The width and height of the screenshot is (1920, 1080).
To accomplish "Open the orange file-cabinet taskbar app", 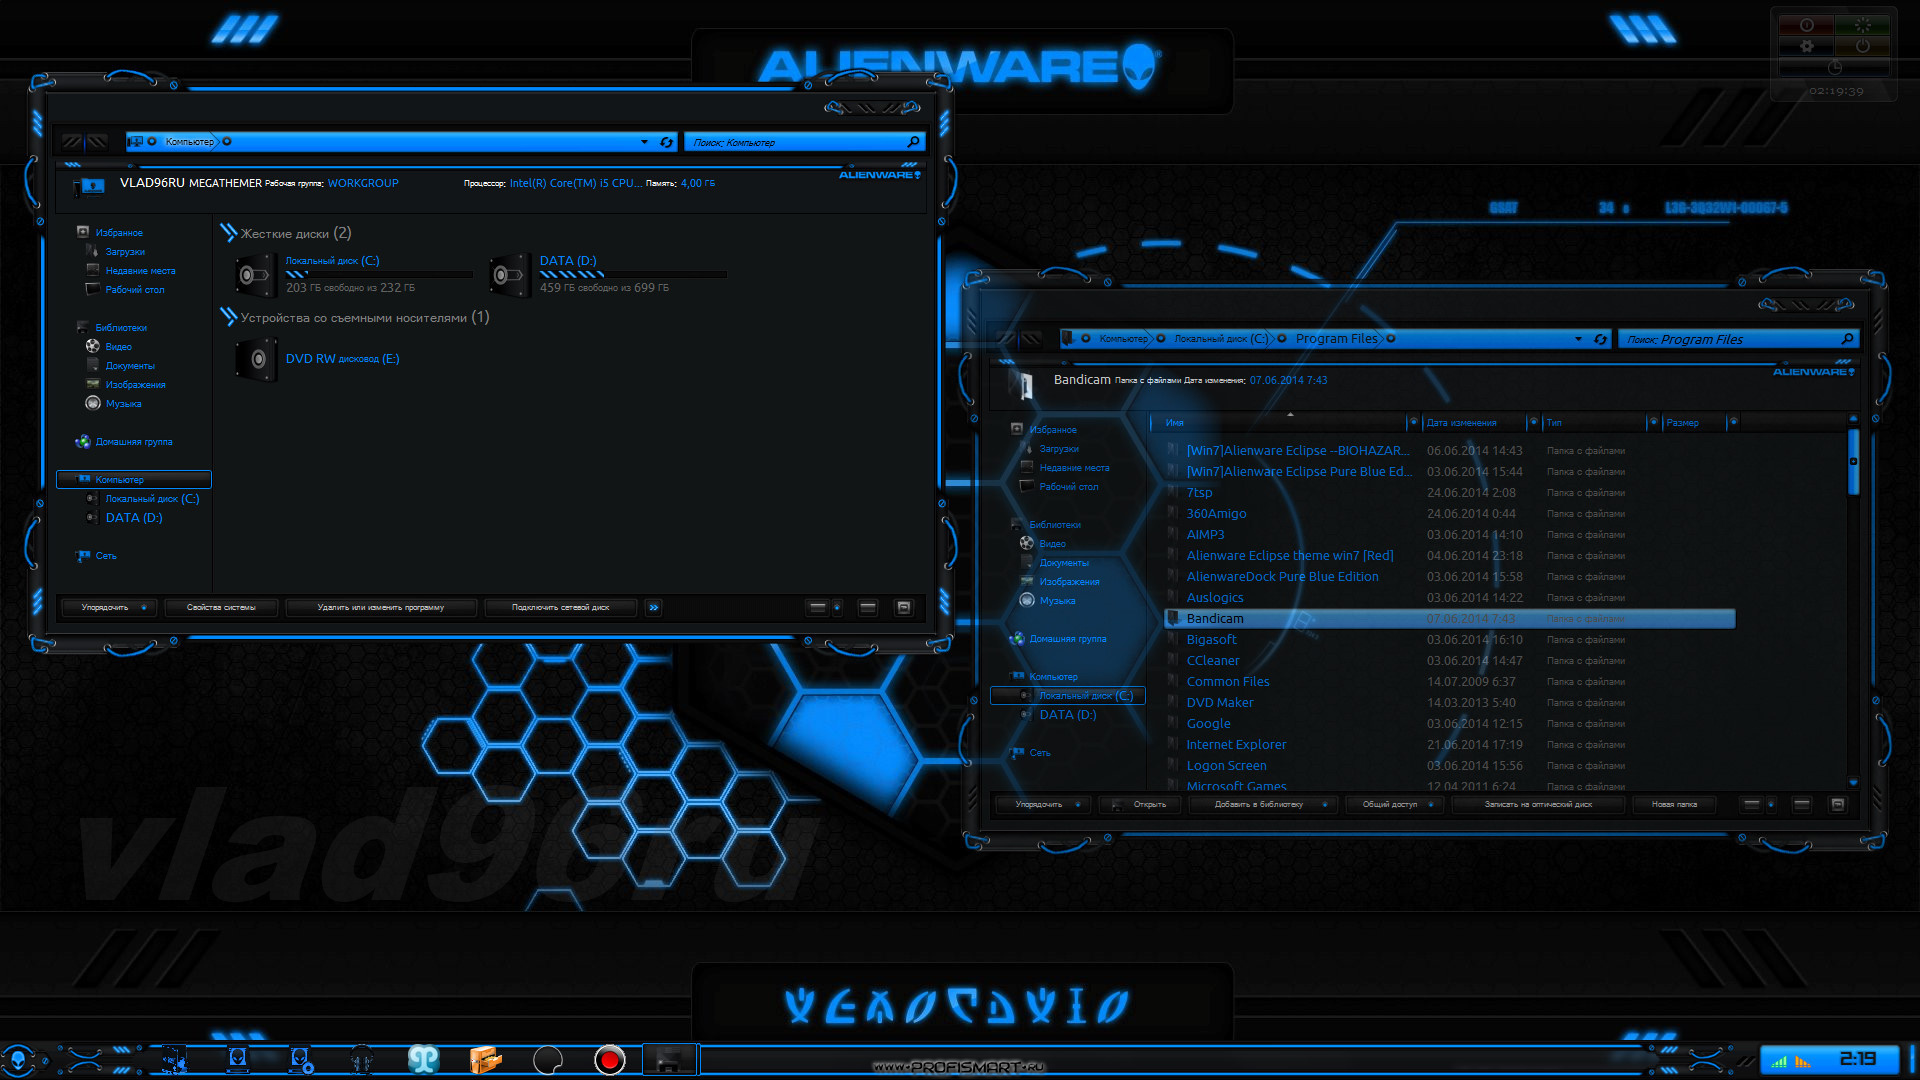I will coord(485,1059).
